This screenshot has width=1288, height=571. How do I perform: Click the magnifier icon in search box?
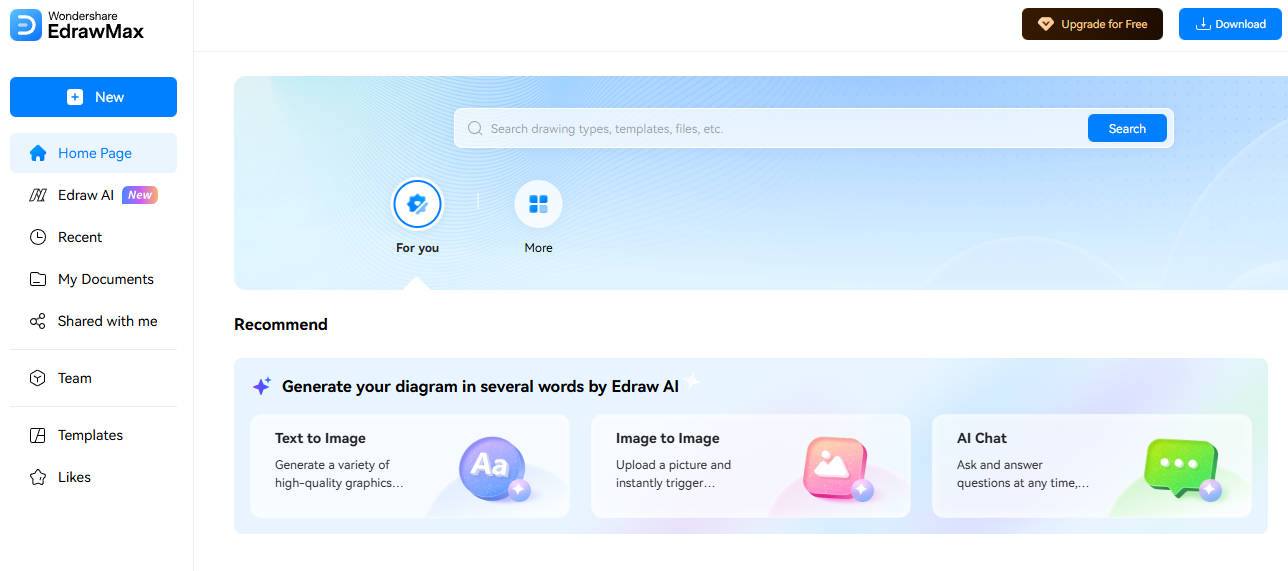[475, 129]
